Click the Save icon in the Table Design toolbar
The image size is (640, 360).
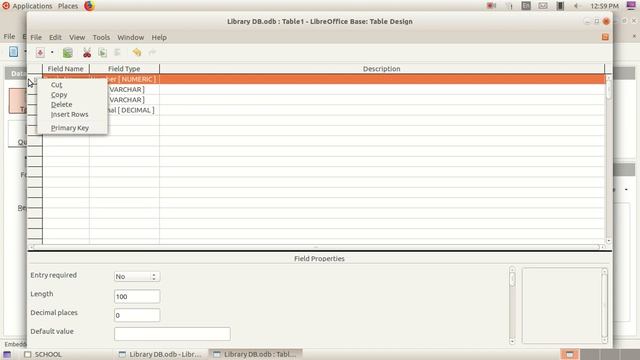[x=40, y=53]
